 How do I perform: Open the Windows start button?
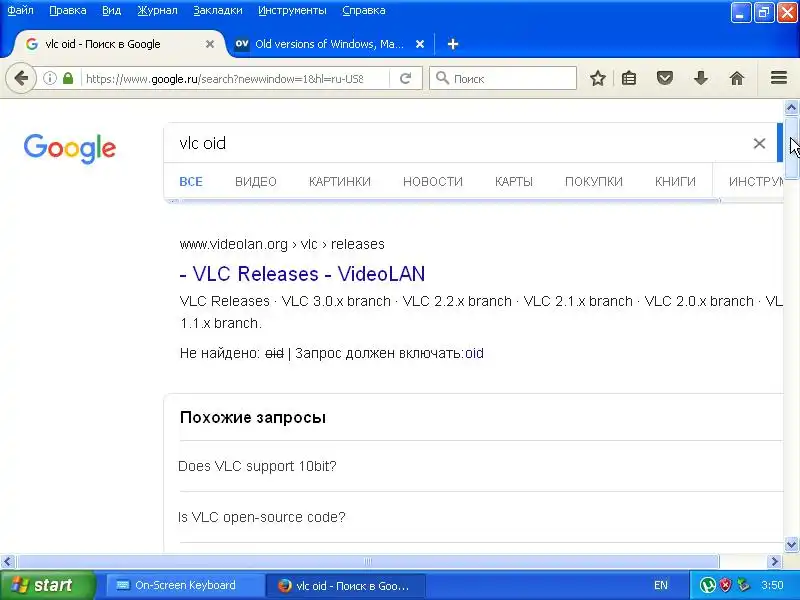point(47,585)
